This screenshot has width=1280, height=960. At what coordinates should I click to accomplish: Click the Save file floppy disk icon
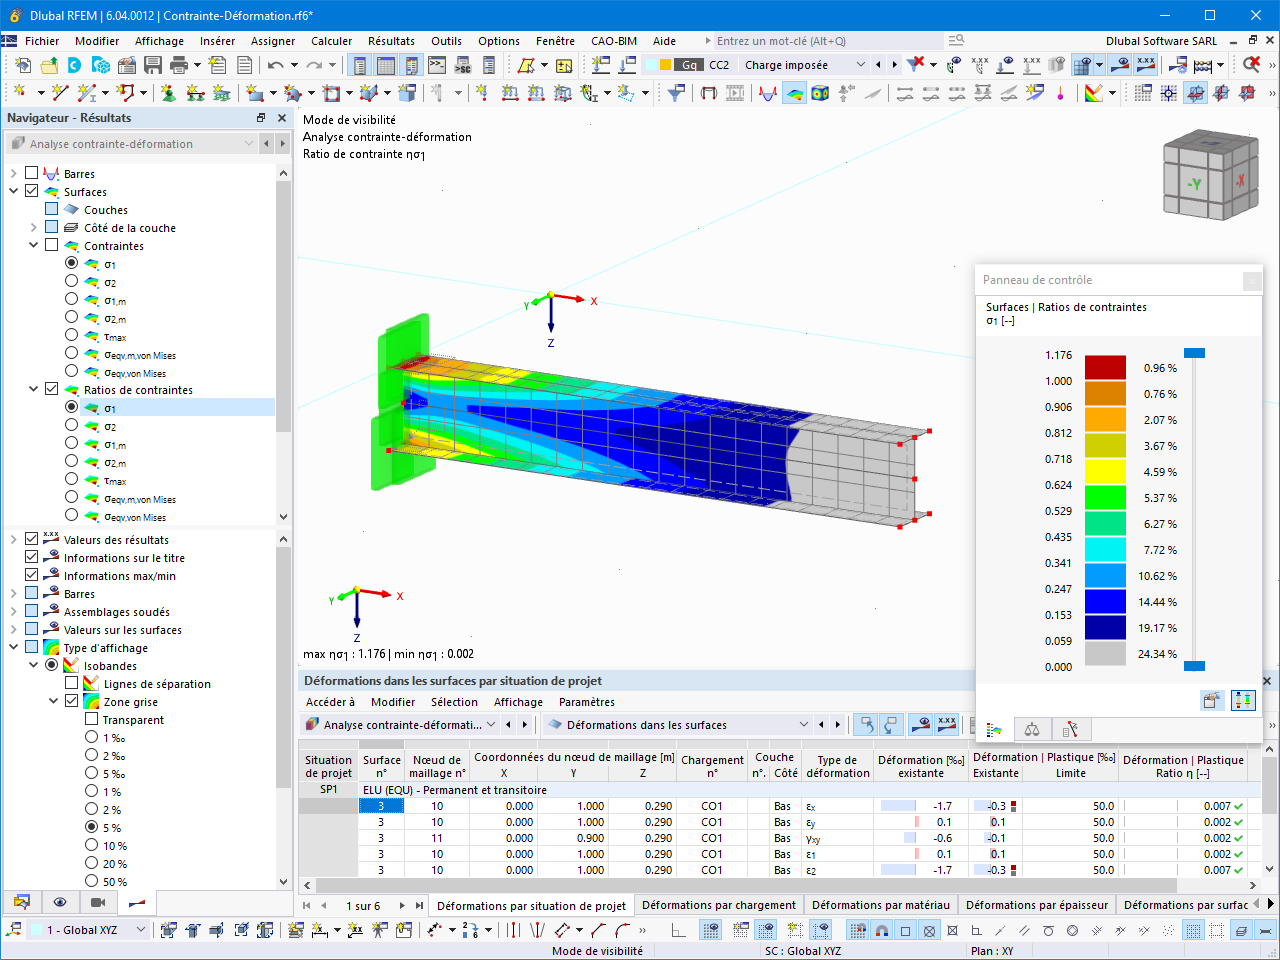153,65
